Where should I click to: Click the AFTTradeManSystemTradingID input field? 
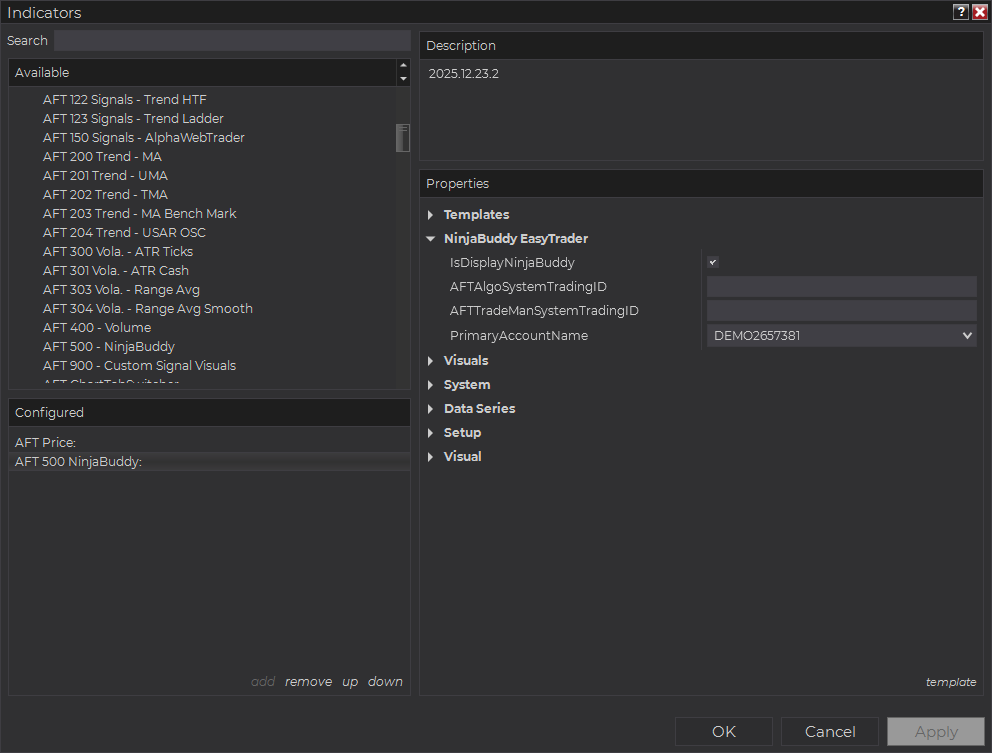click(841, 311)
